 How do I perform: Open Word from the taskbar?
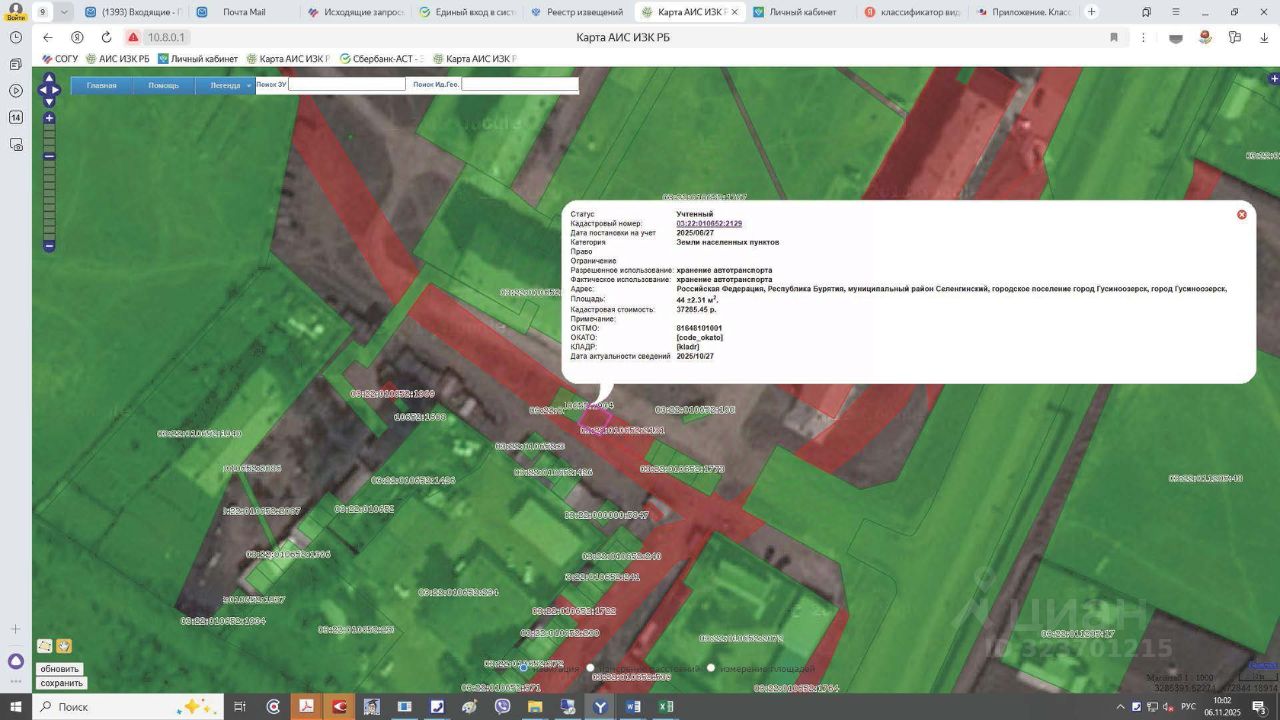pyautogui.click(x=633, y=707)
